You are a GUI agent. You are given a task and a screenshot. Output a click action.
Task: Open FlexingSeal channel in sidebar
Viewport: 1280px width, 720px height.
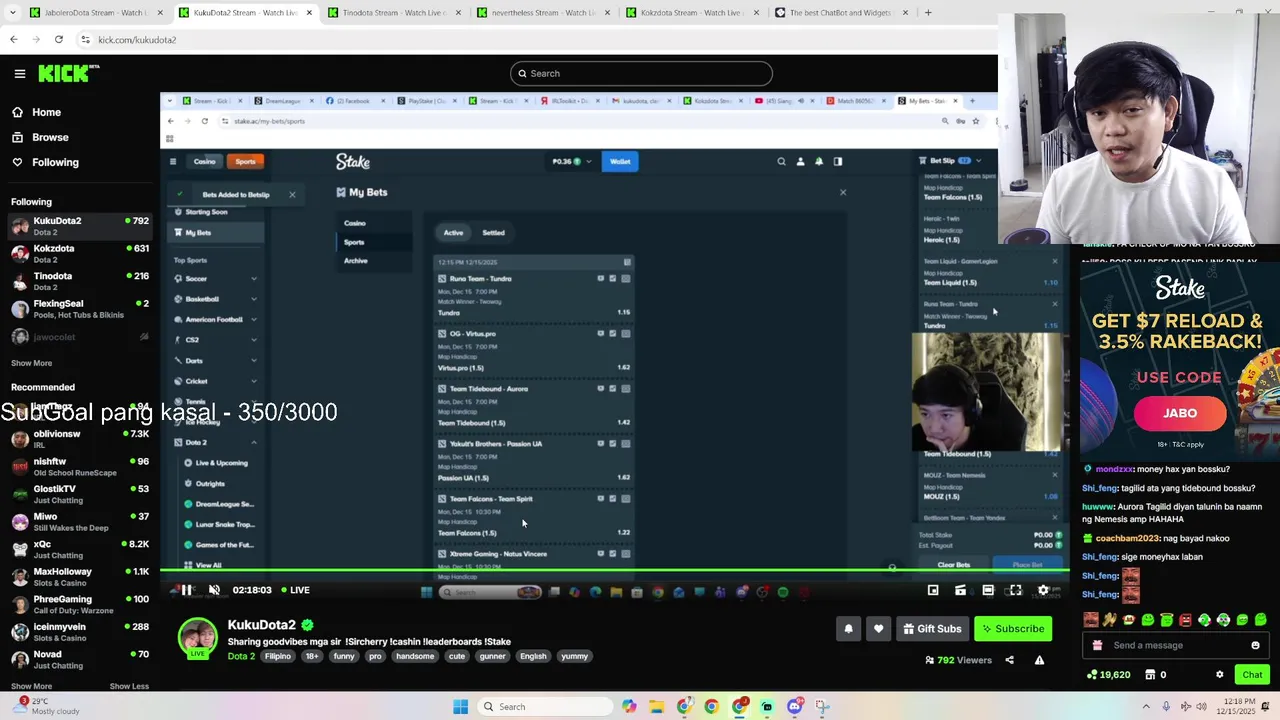click(x=80, y=309)
